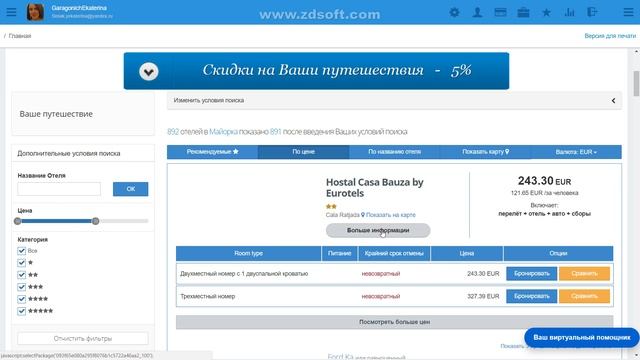Screen dimensions: 640x360
Task: Click the Главная breadcrumb link
Action: (x=20, y=36)
